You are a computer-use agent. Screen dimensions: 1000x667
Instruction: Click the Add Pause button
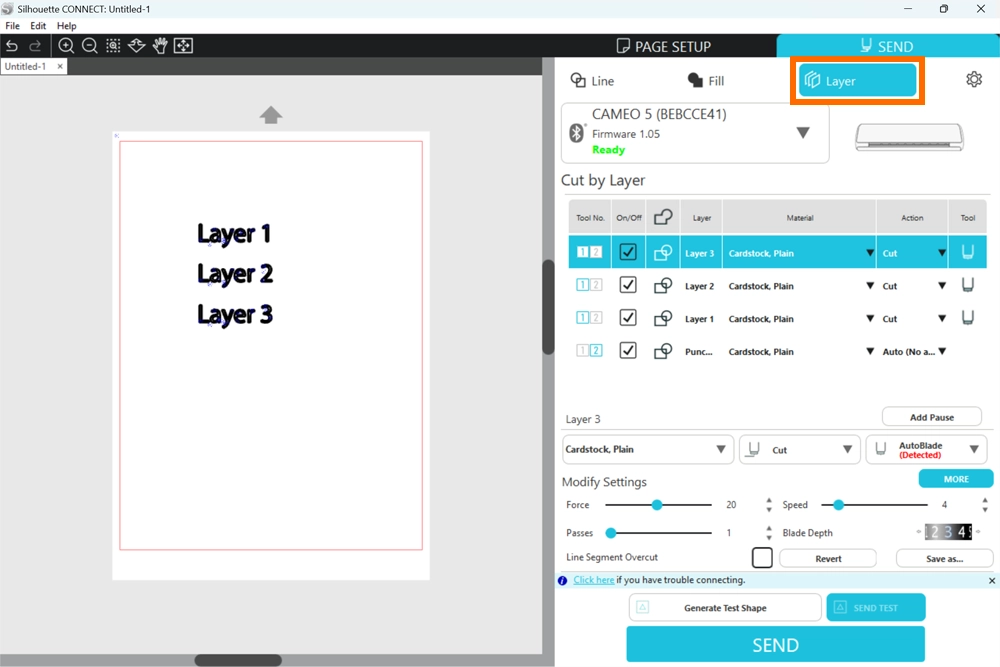click(x=931, y=417)
